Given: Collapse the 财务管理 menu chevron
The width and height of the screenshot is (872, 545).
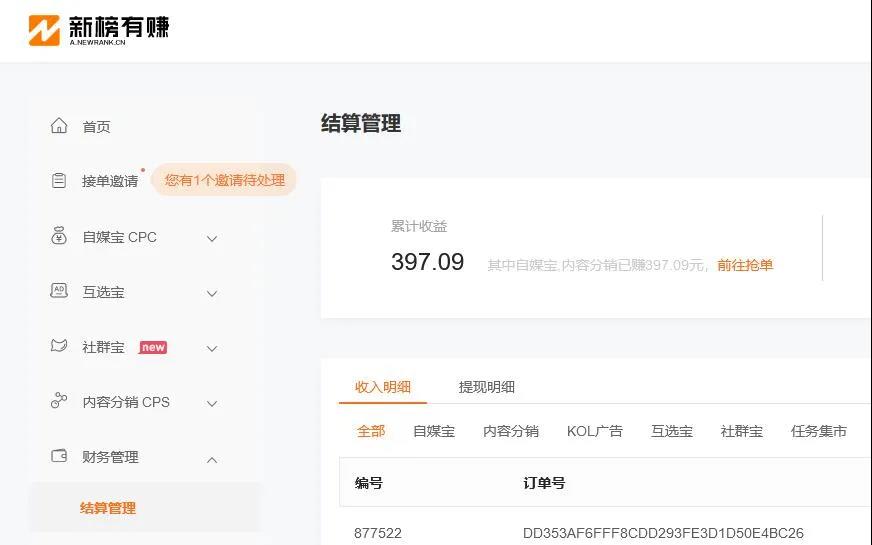Looking at the screenshot, I should 212,458.
